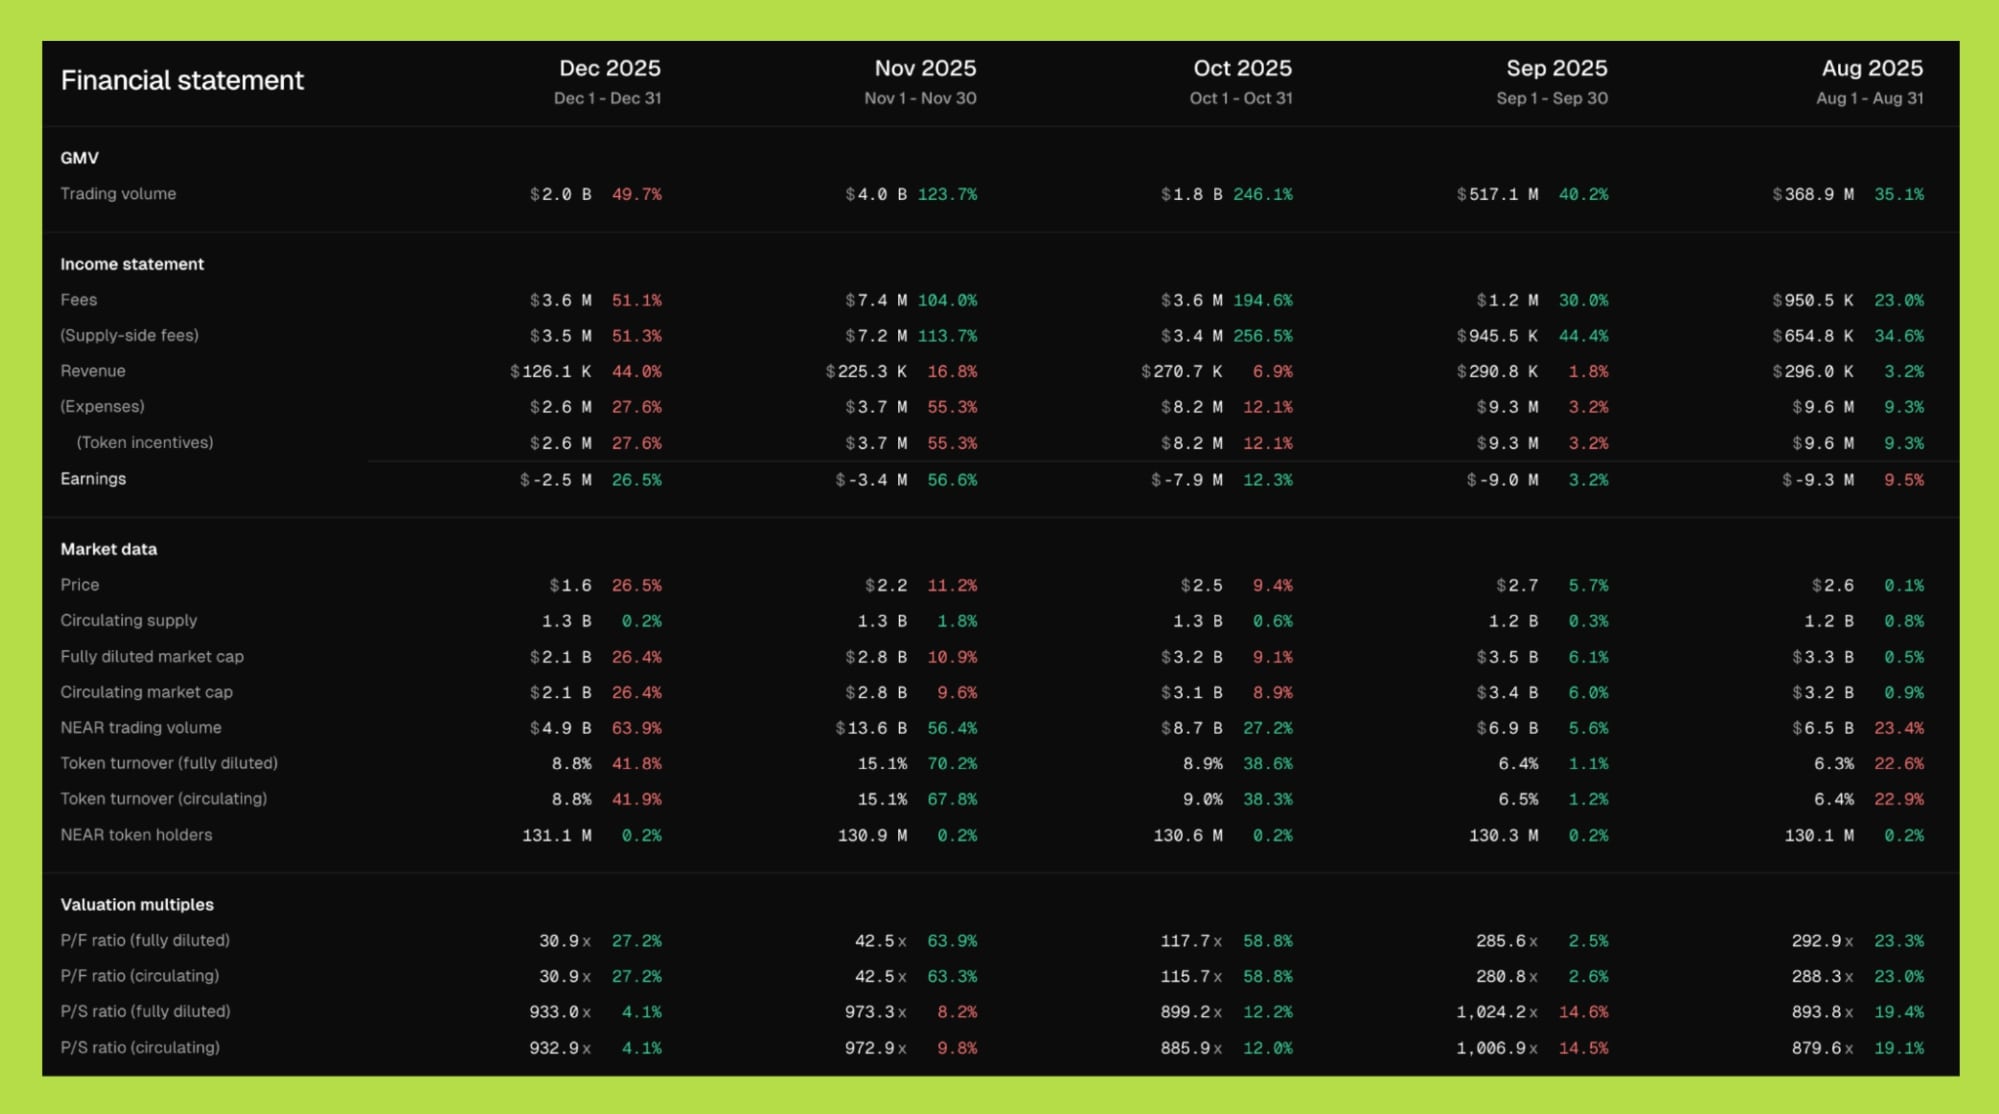Click the NEAR token holders label

136,835
